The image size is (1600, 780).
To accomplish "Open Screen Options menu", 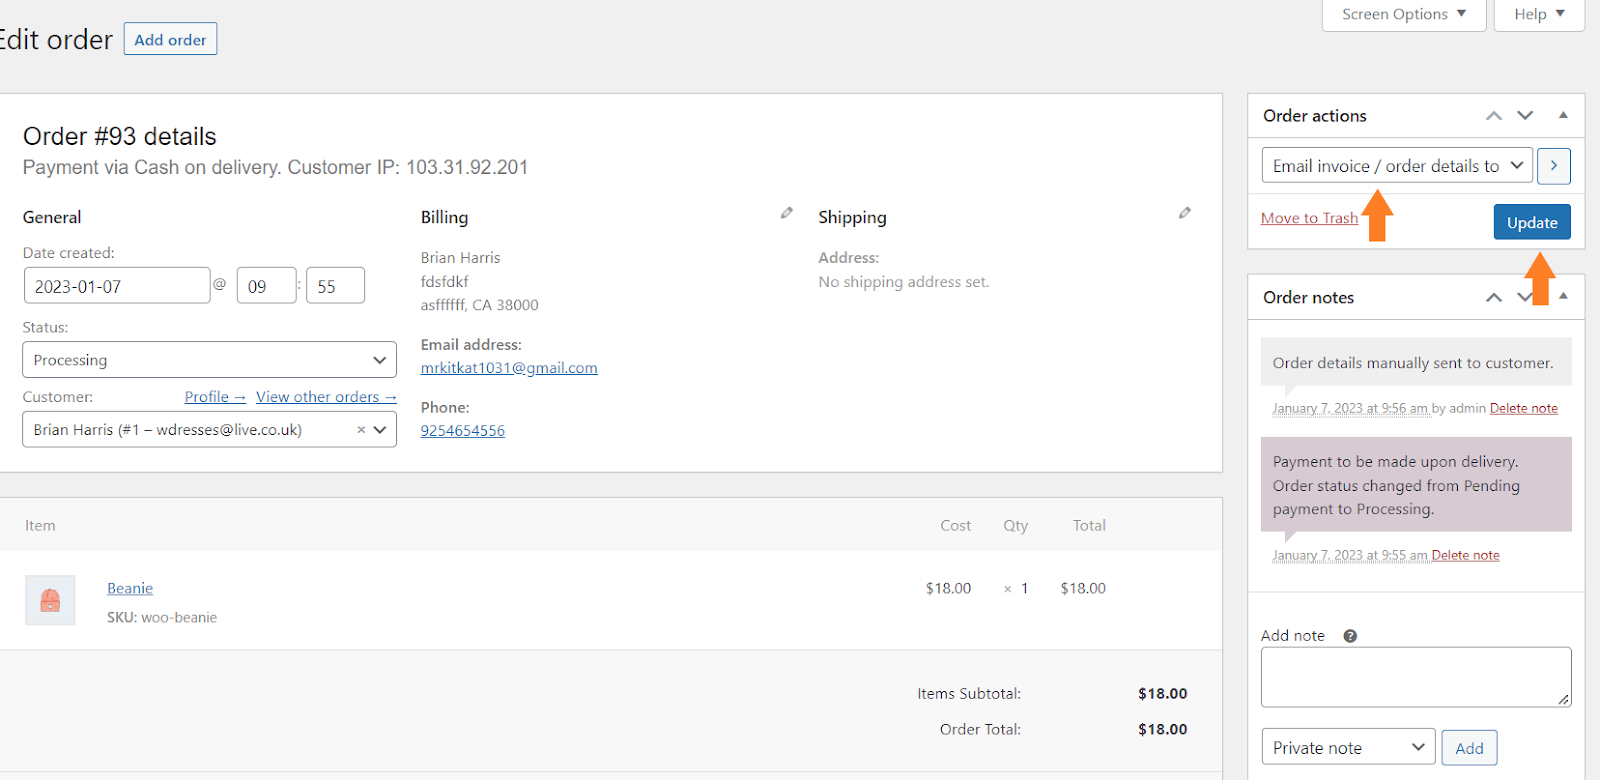I will (x=1403, y=14).
